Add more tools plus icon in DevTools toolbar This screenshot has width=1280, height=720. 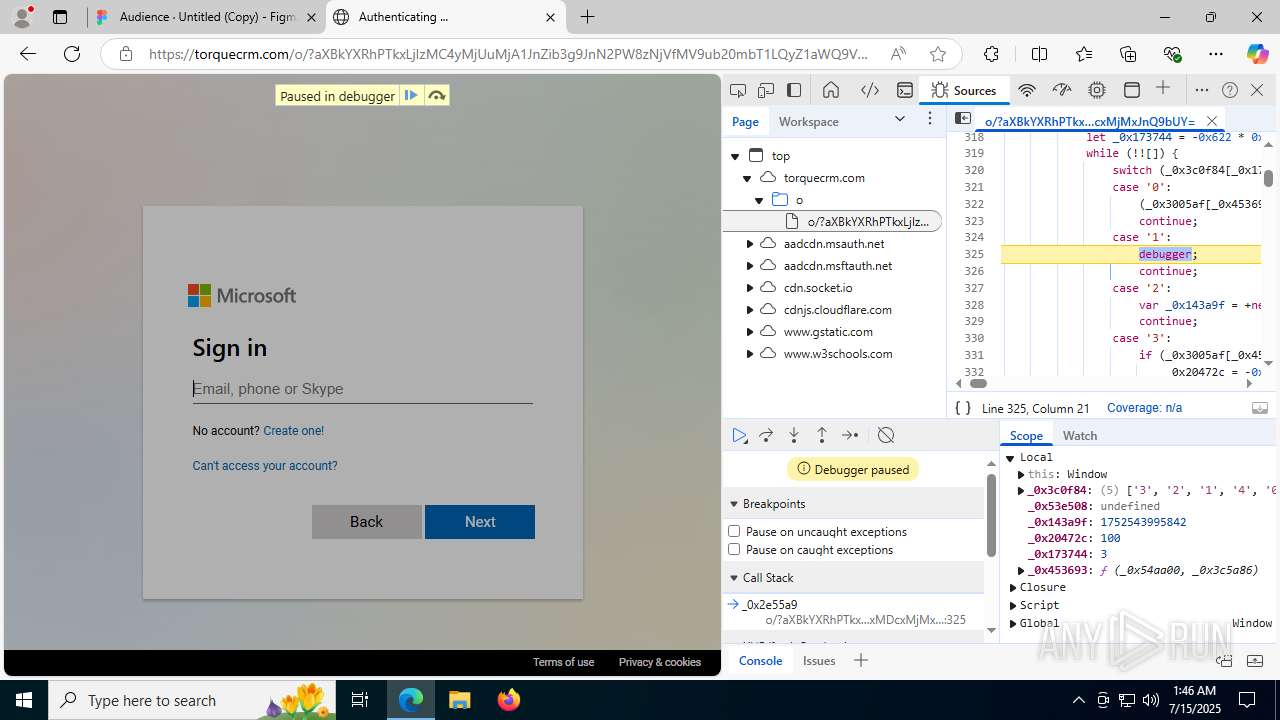pos(1163,89)
